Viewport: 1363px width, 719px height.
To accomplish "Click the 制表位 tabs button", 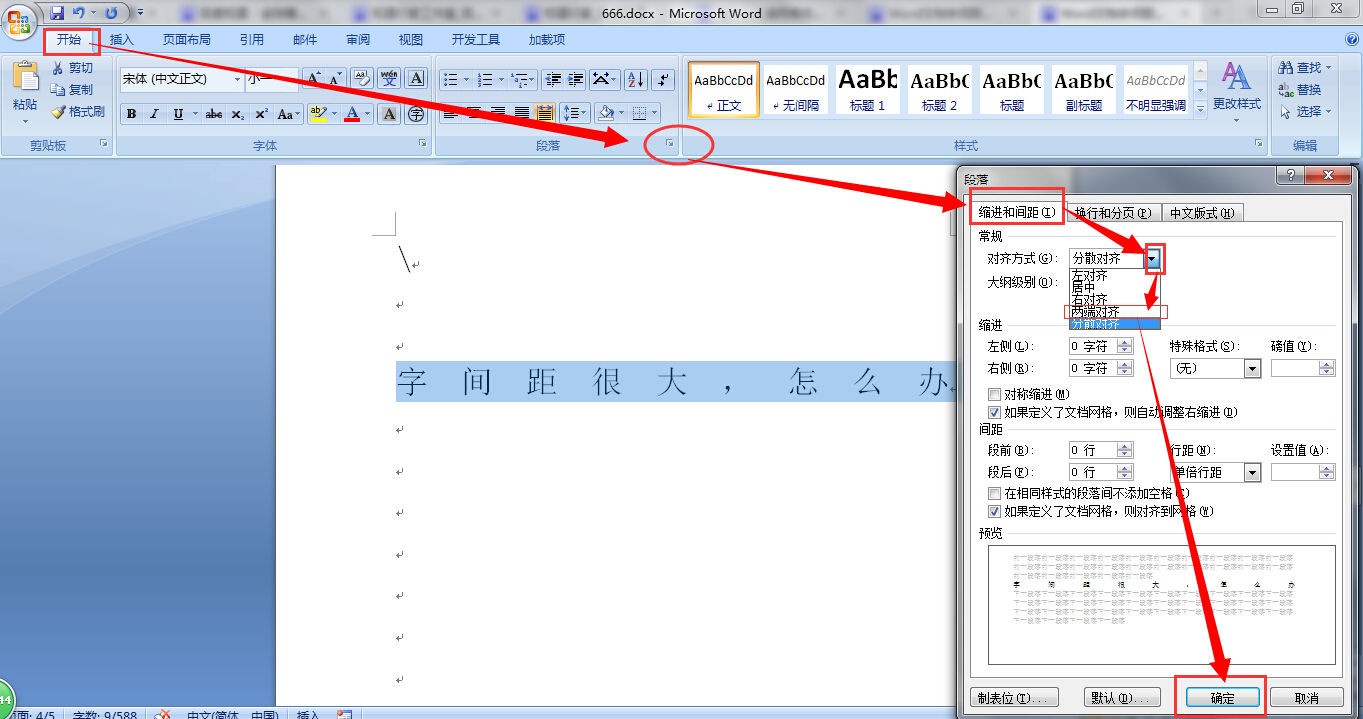I will coord(1016,698).
